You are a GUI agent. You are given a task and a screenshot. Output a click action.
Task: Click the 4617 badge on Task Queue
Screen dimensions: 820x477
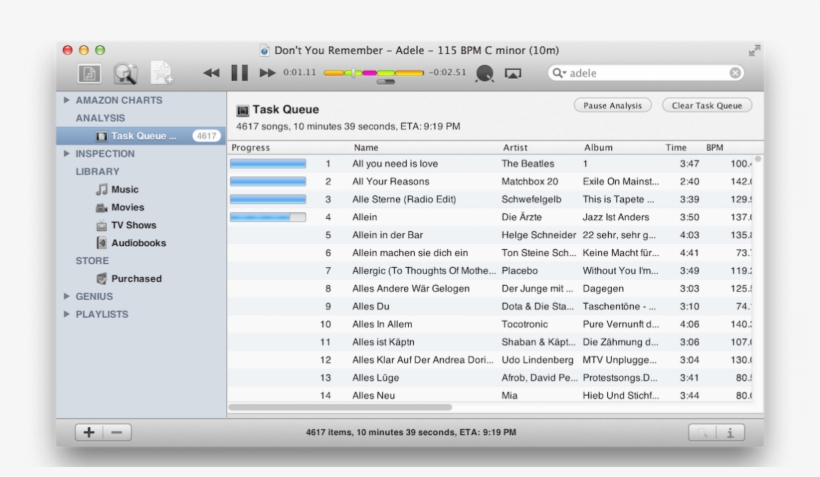click(x=206, y=136)
